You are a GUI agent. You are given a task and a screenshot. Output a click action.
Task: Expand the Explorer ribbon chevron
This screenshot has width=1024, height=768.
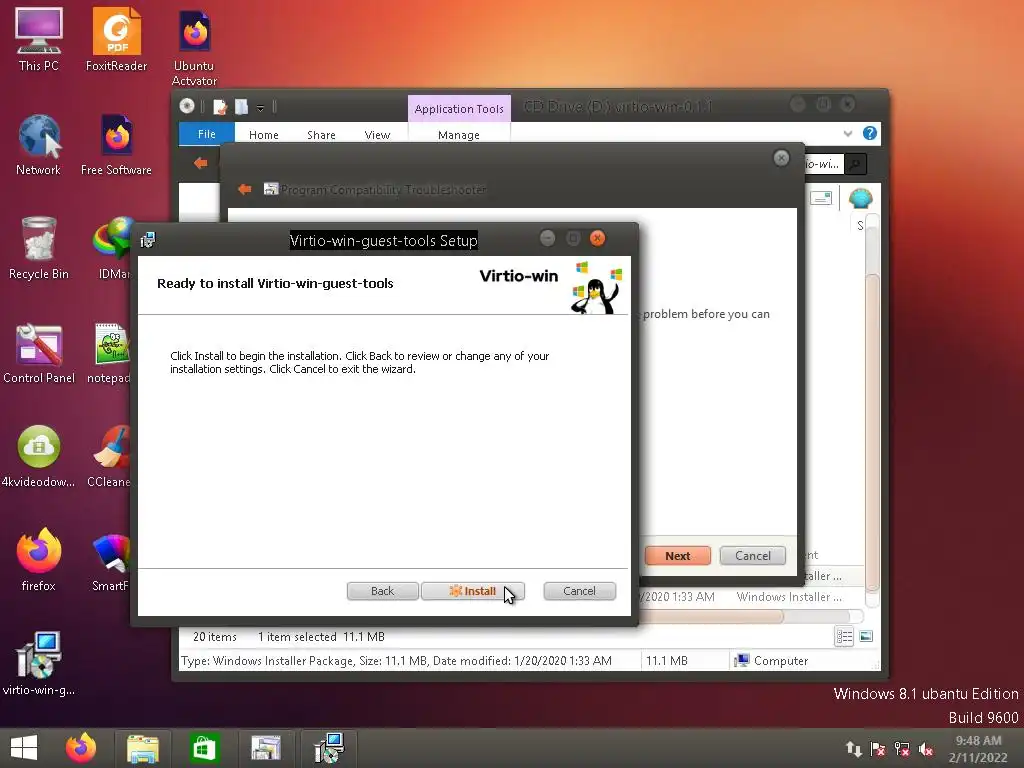(x=848, y=133)
